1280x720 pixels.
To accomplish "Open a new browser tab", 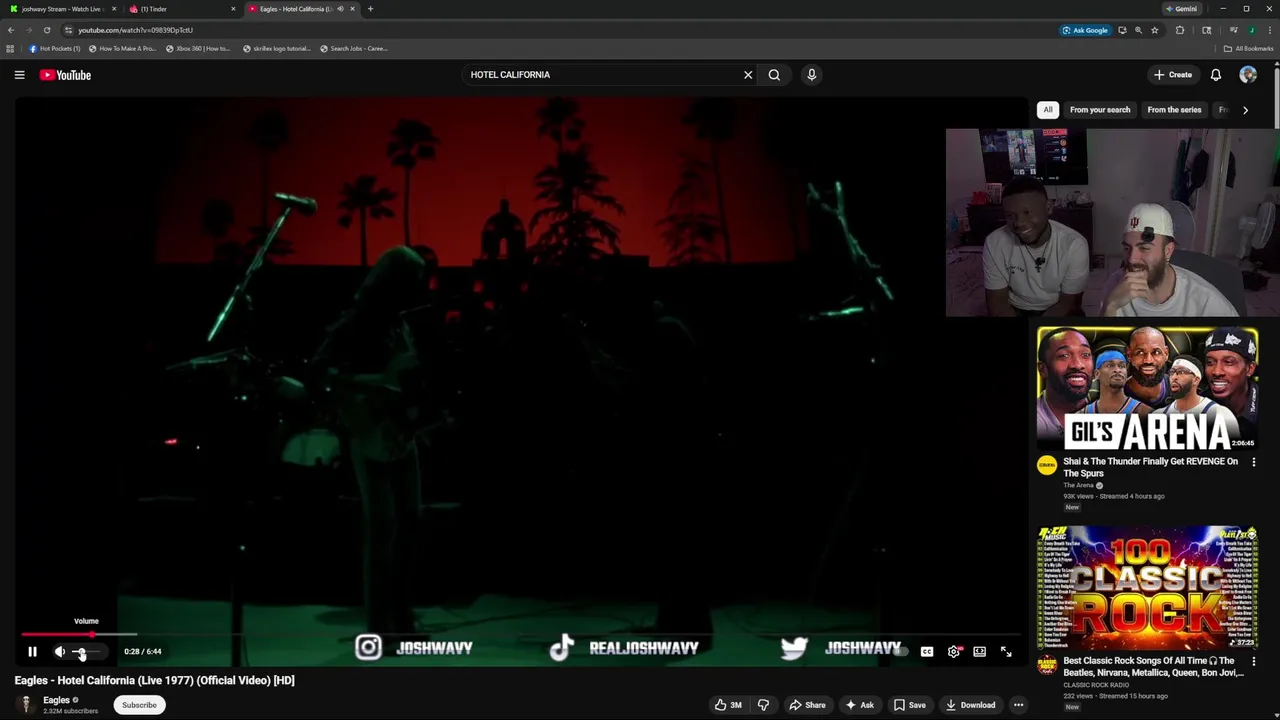I will click(370, 9).
